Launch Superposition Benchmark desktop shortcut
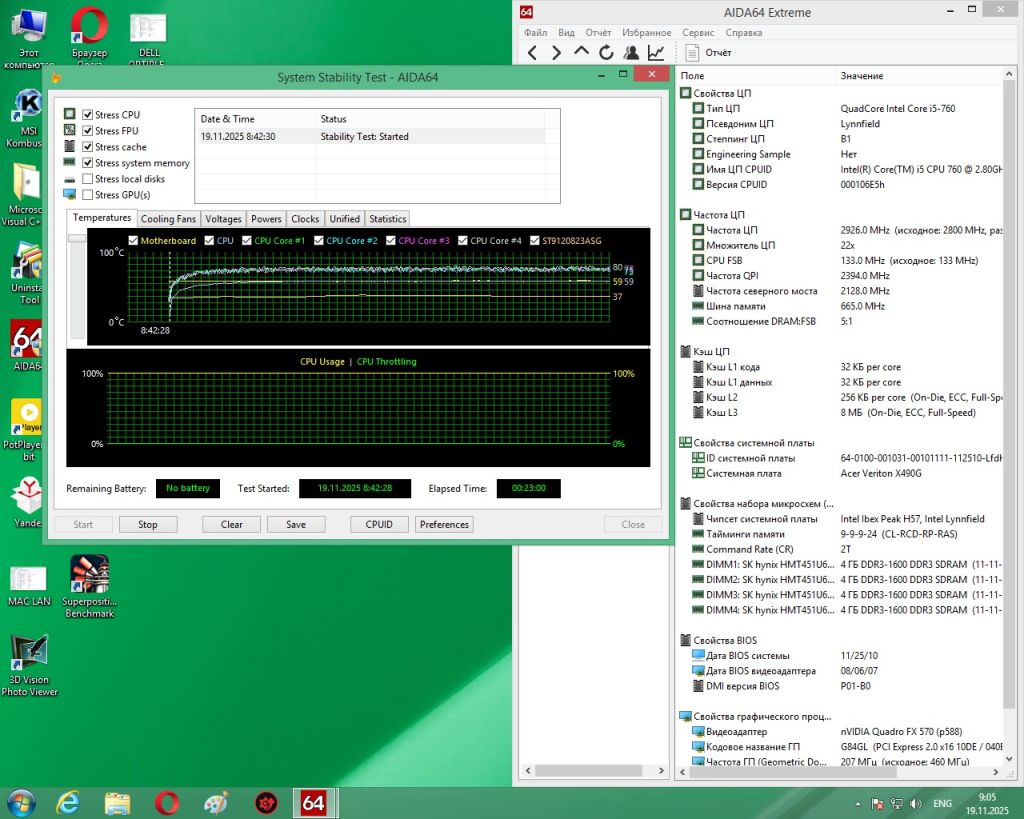Viewport: 1024px width, 819px height. tap(89, 586)
